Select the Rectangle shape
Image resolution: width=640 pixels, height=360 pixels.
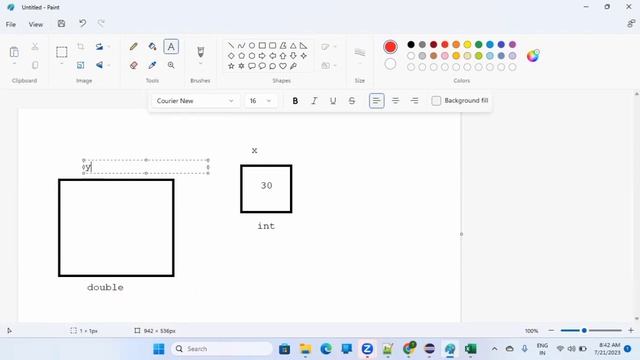coord(262,45)
